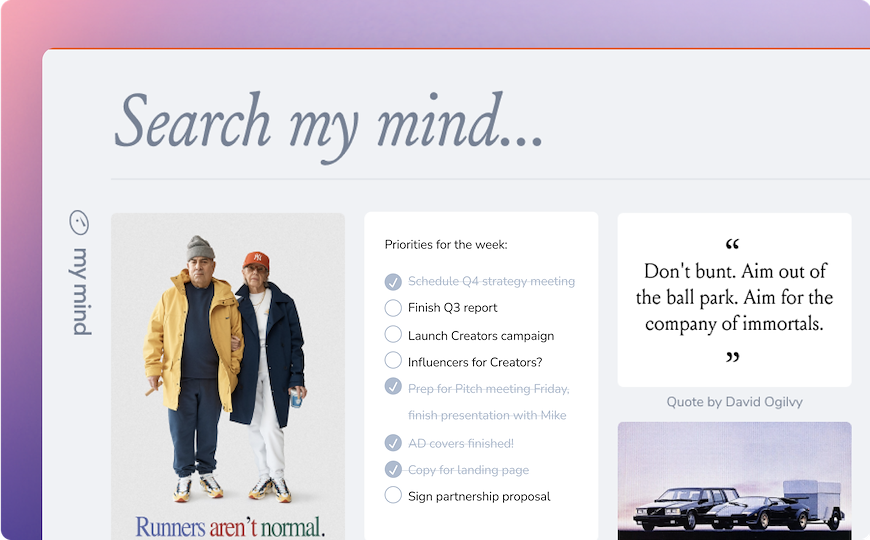
Task: Click the AD covers finished! text
Action: tap(461, 443)
